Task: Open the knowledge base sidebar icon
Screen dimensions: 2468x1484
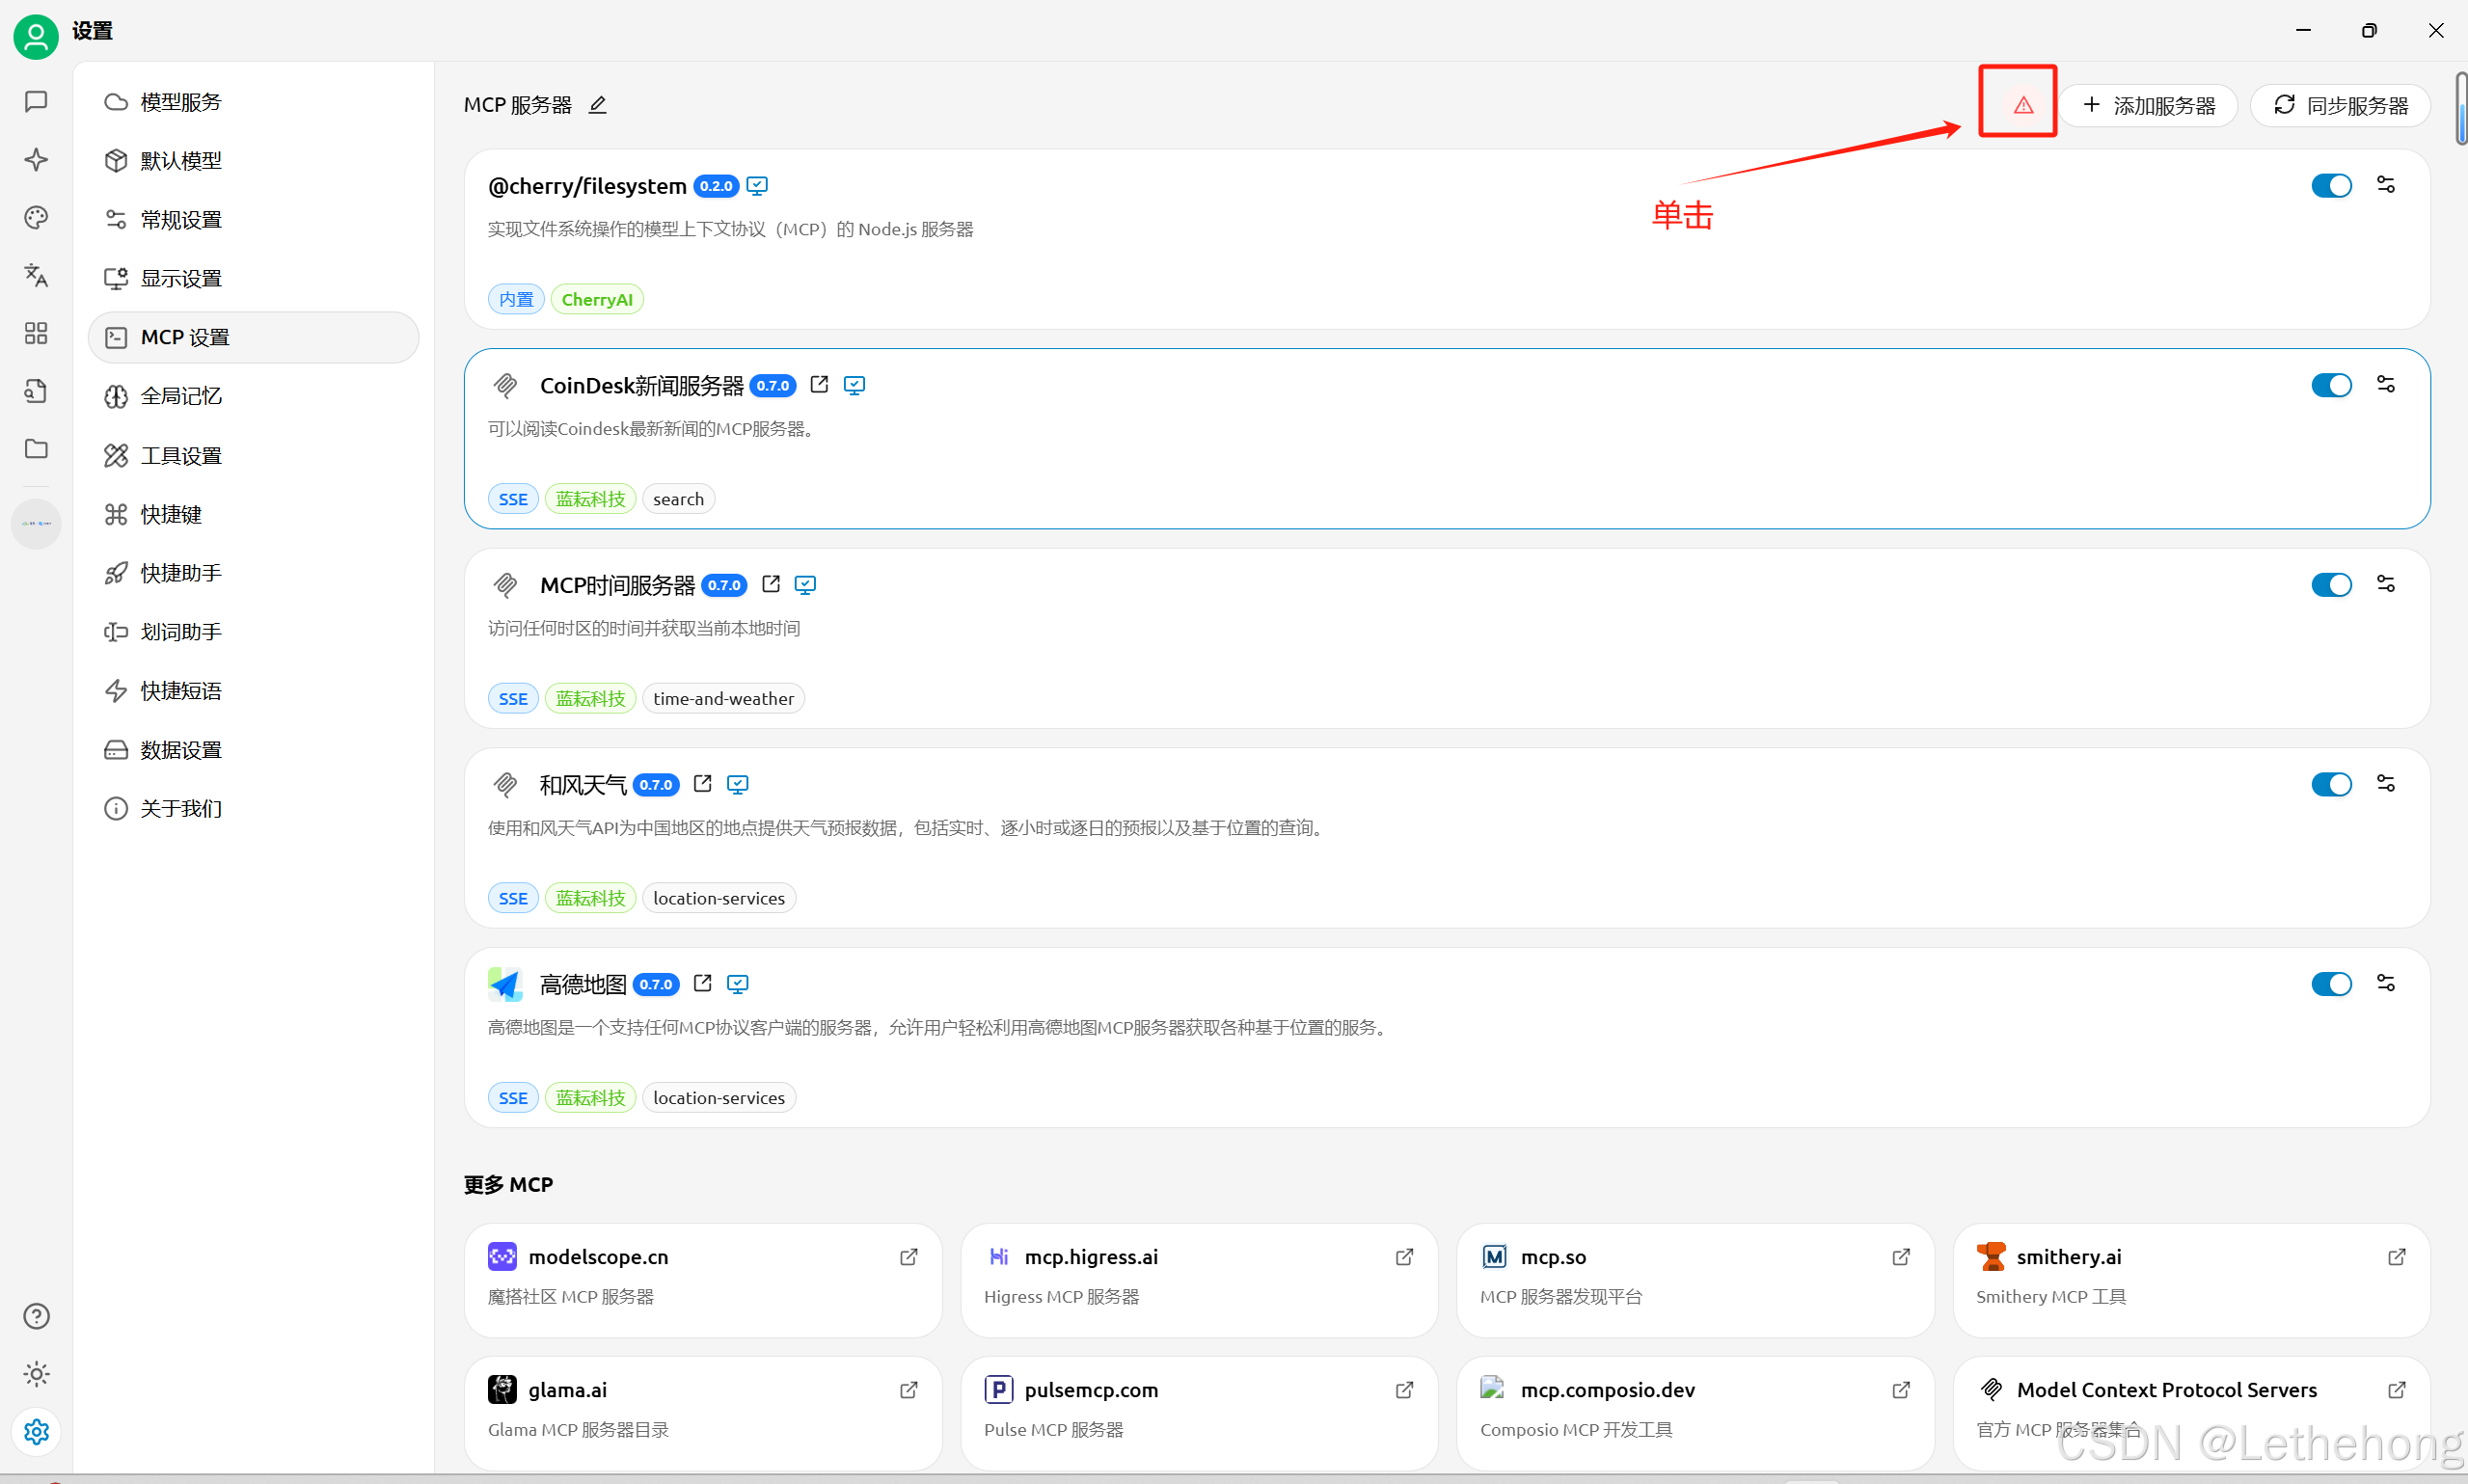Action: 36,391
